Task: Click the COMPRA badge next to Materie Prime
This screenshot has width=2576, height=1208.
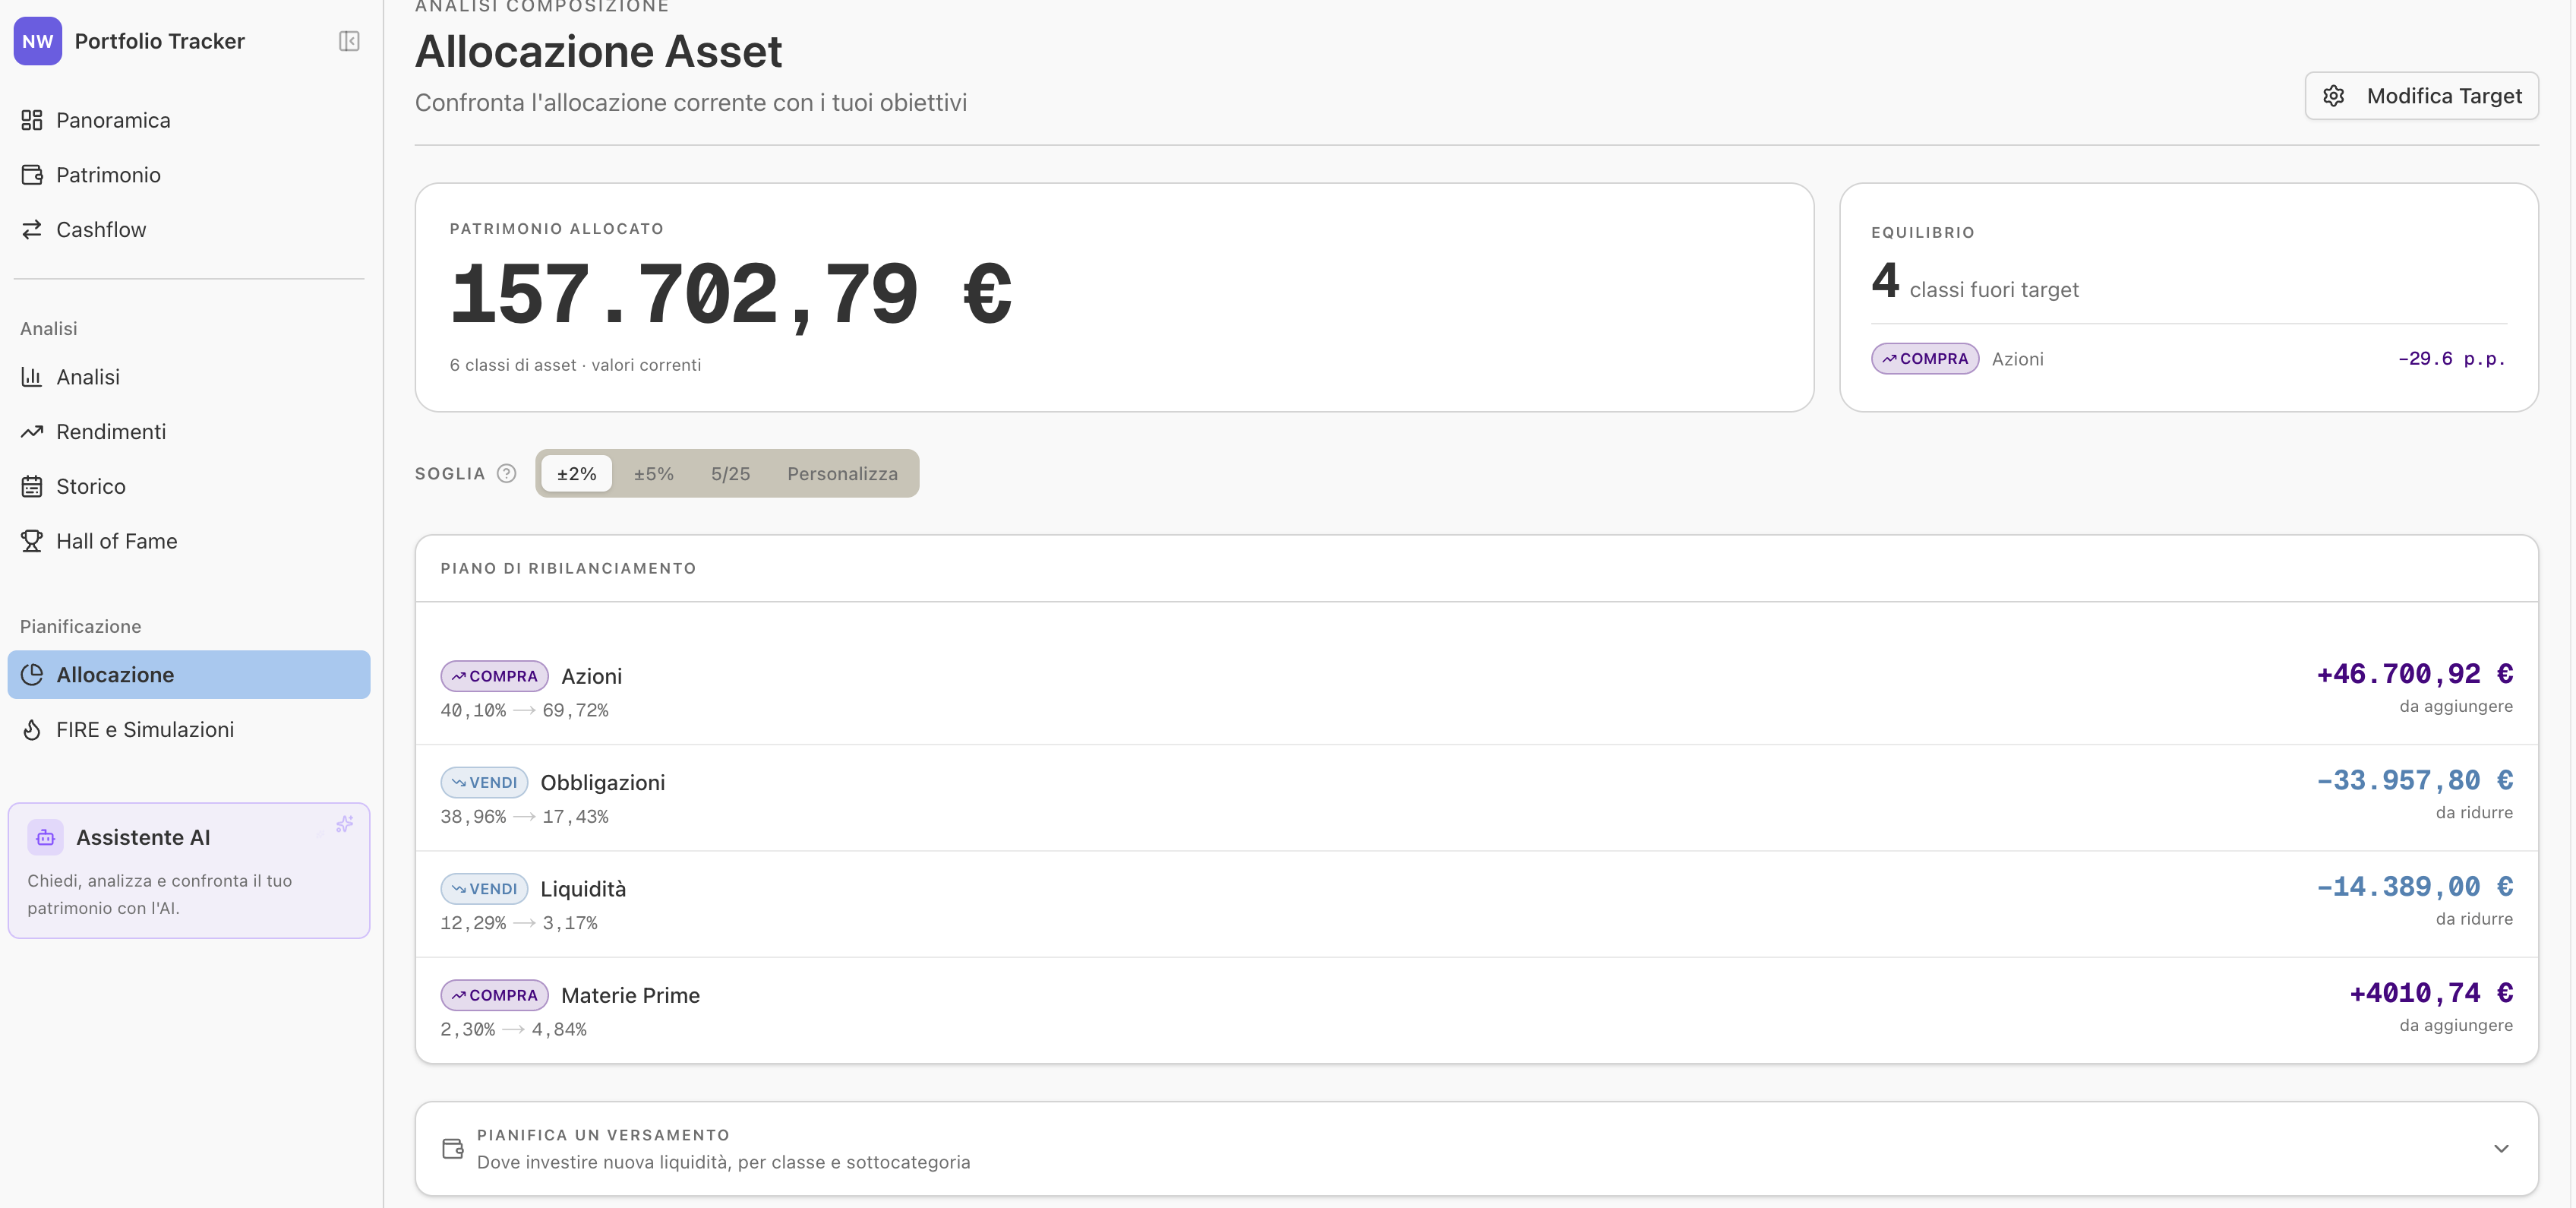Action: pos(494,996)
